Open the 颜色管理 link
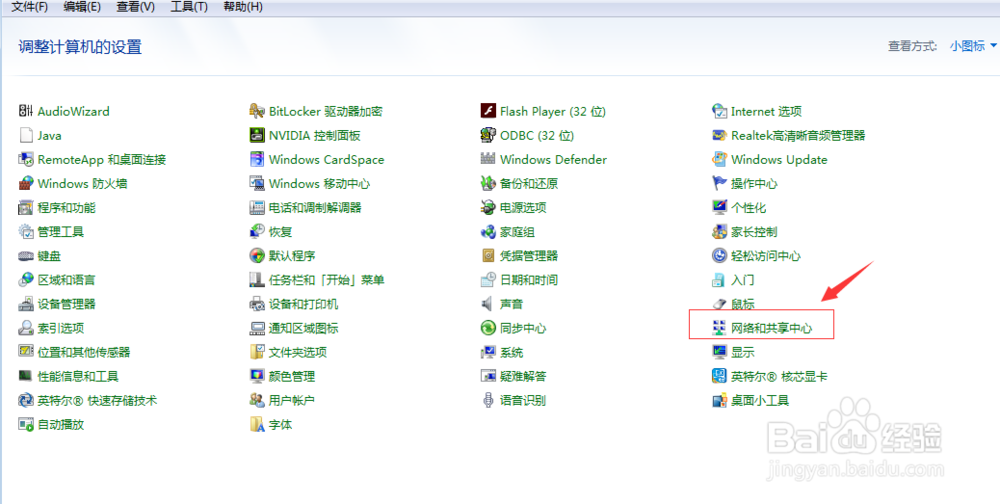 pos(292,376)
